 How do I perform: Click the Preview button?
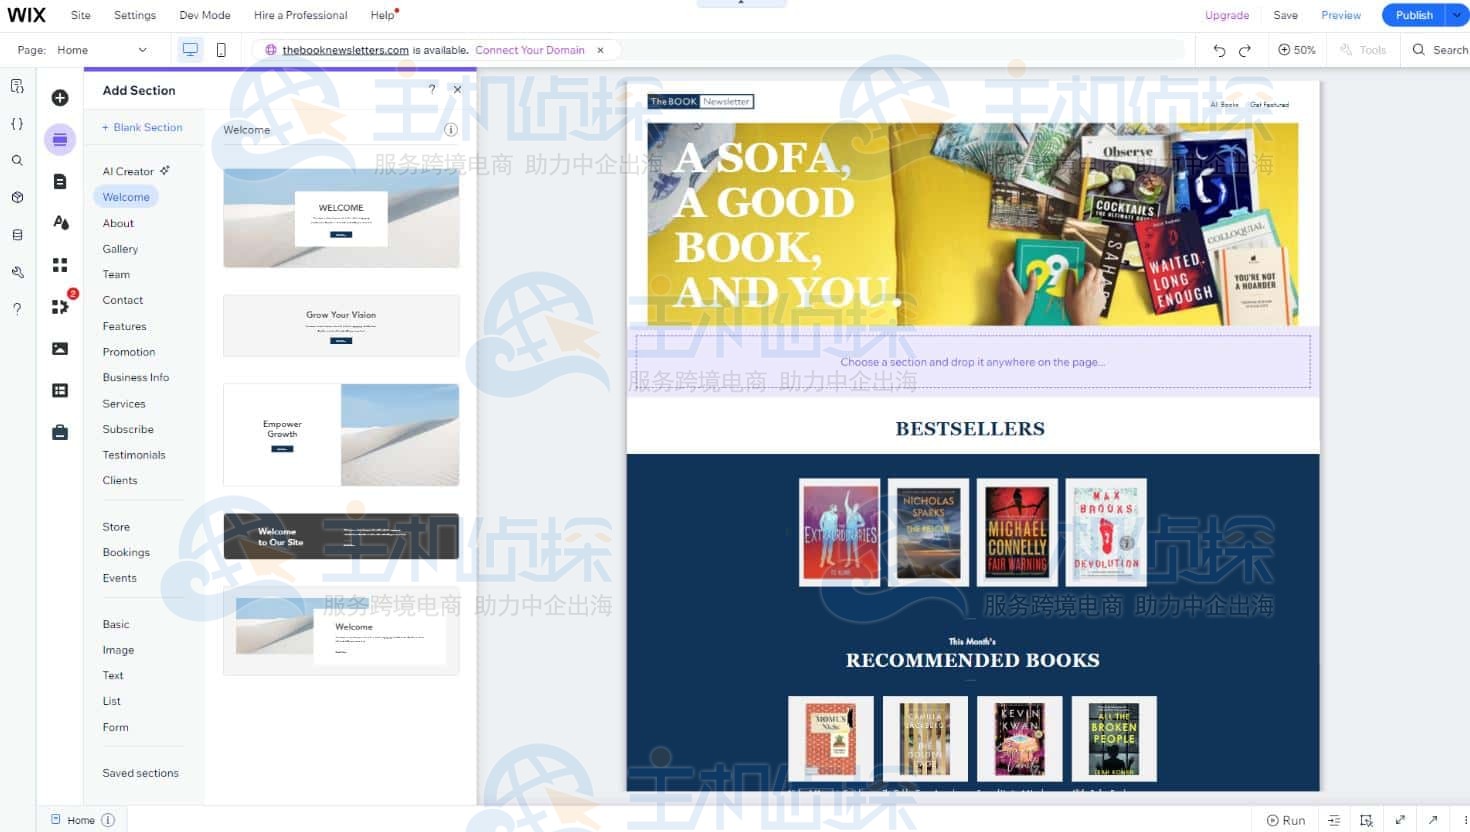pos(1340,15)
